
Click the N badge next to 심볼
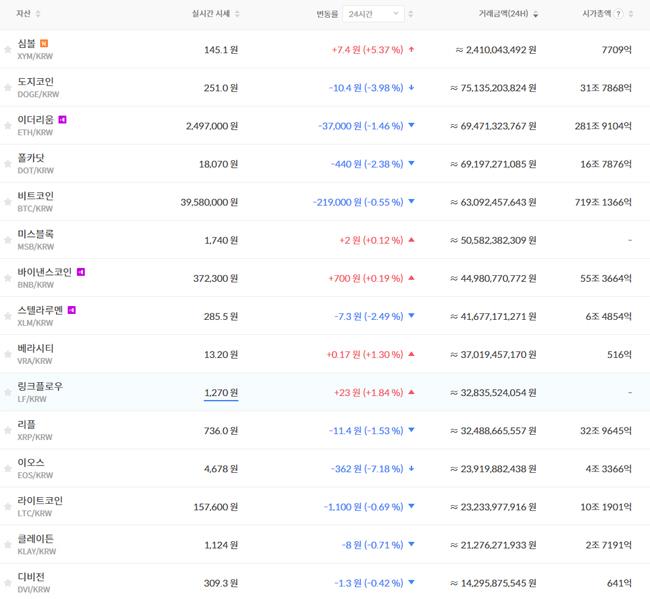point(43,43)
